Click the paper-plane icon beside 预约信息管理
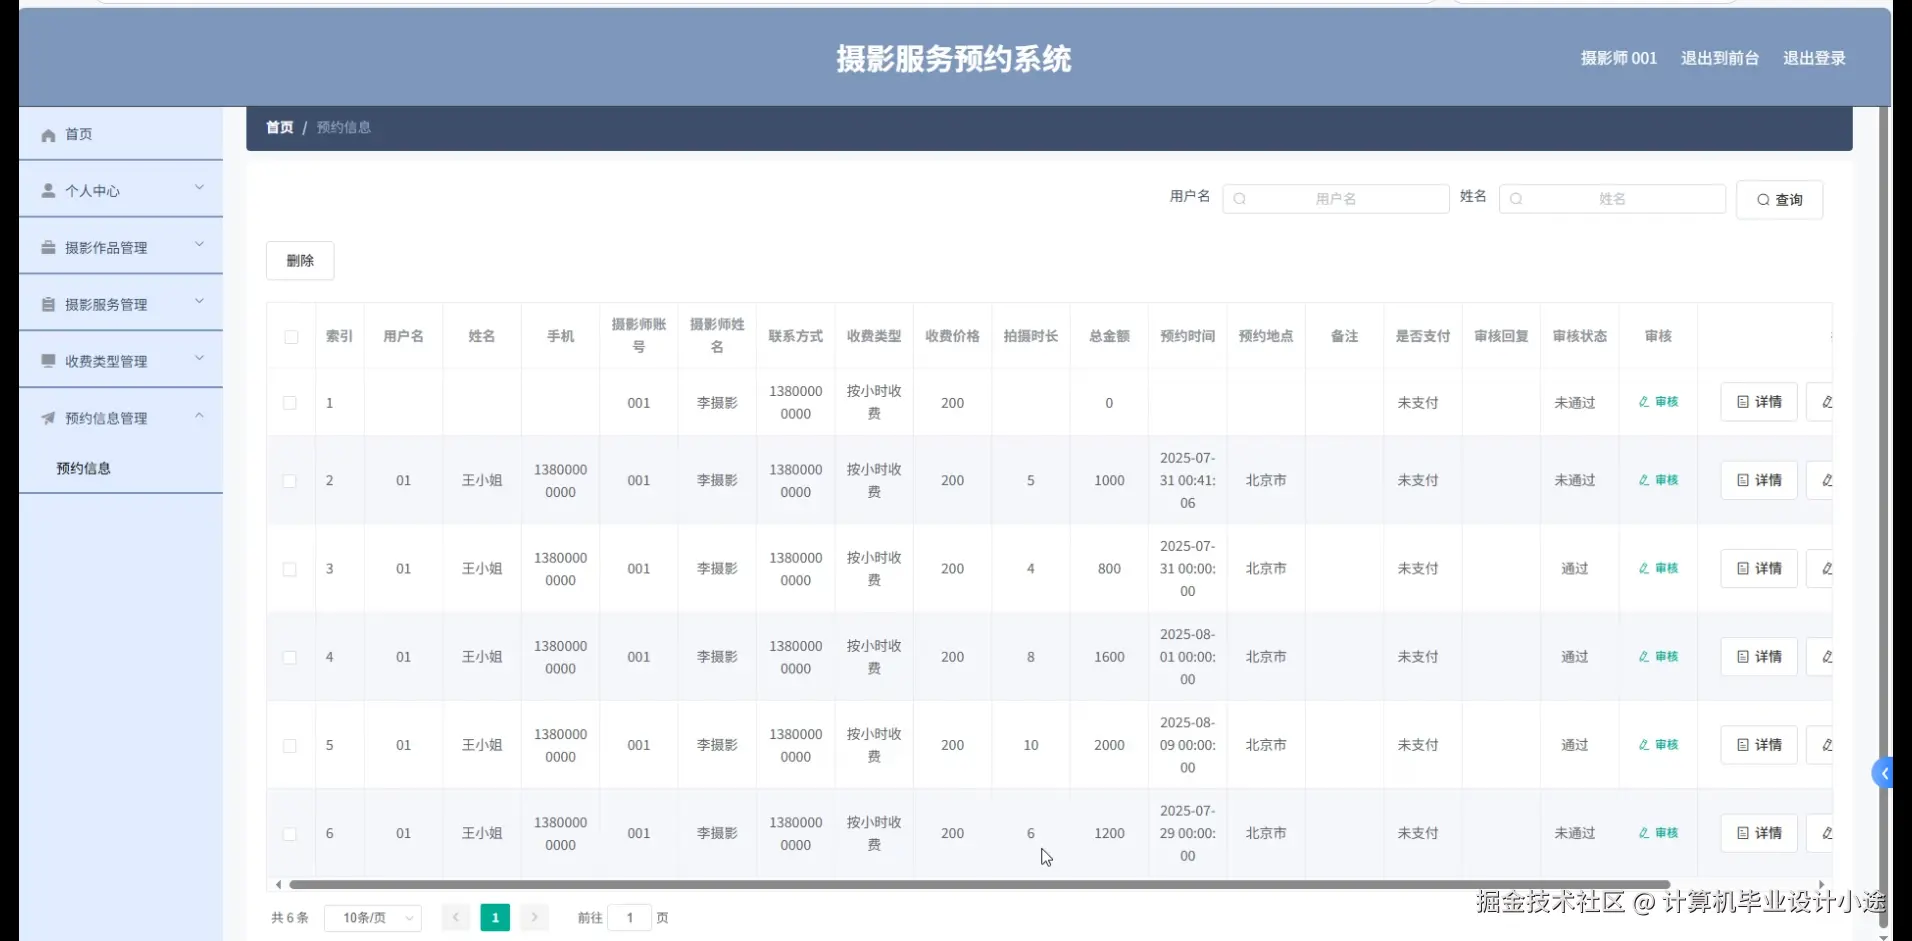1912x941 pixels. (x=48, y=418)
